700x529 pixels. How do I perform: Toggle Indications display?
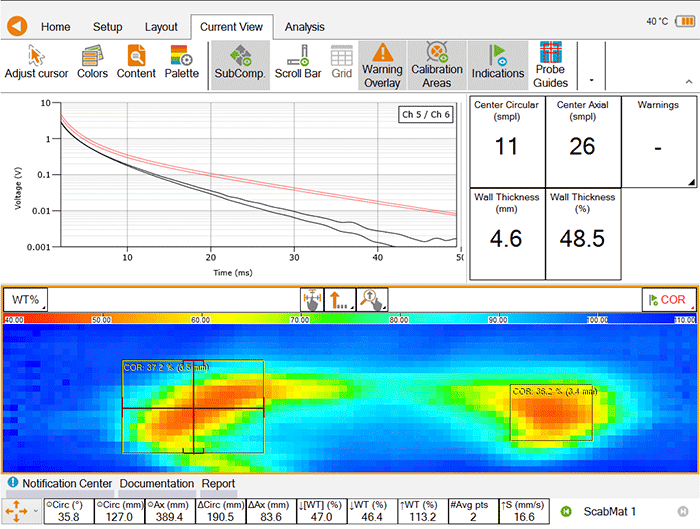click(x=497, y=62)
